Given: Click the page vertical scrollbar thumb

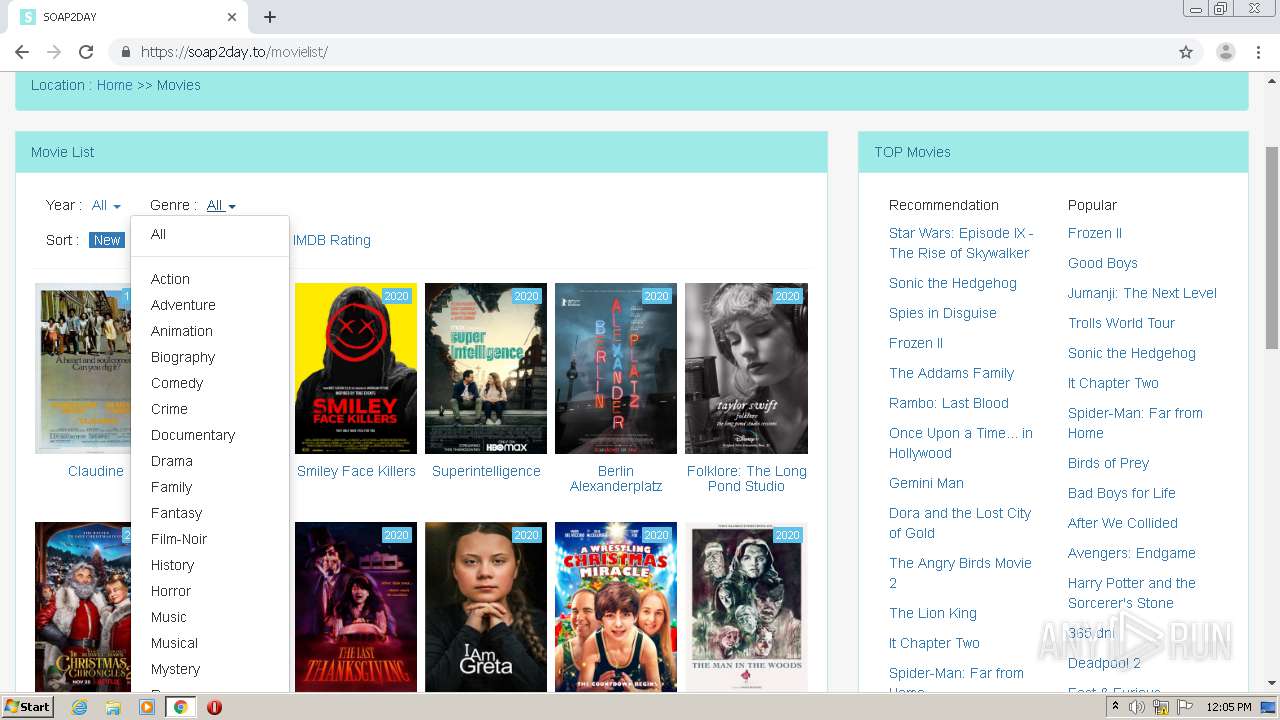Looking at the screenshot, I should point(1271,248).
